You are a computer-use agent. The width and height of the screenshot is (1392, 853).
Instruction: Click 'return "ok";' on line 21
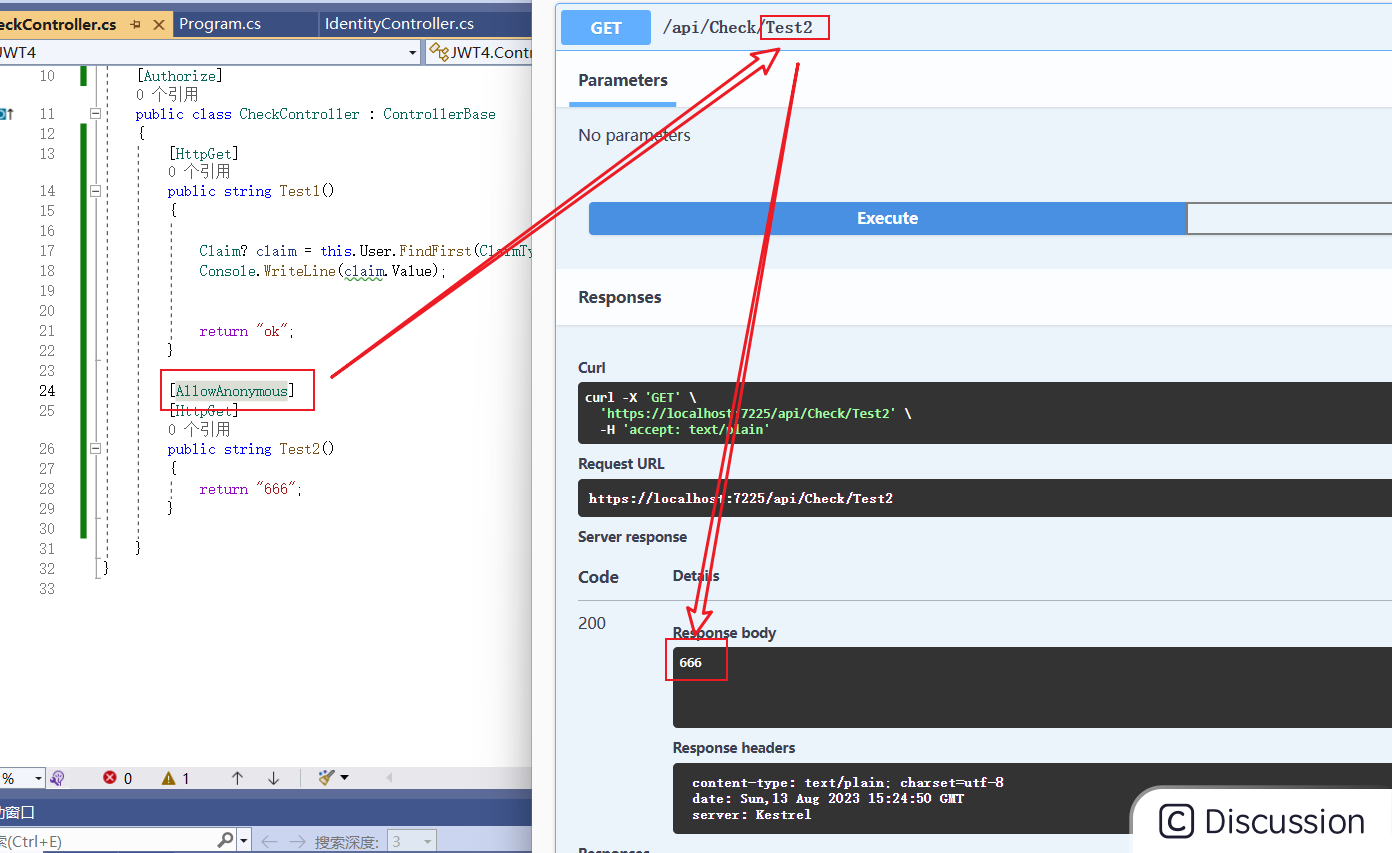click(x=247, y=331)
